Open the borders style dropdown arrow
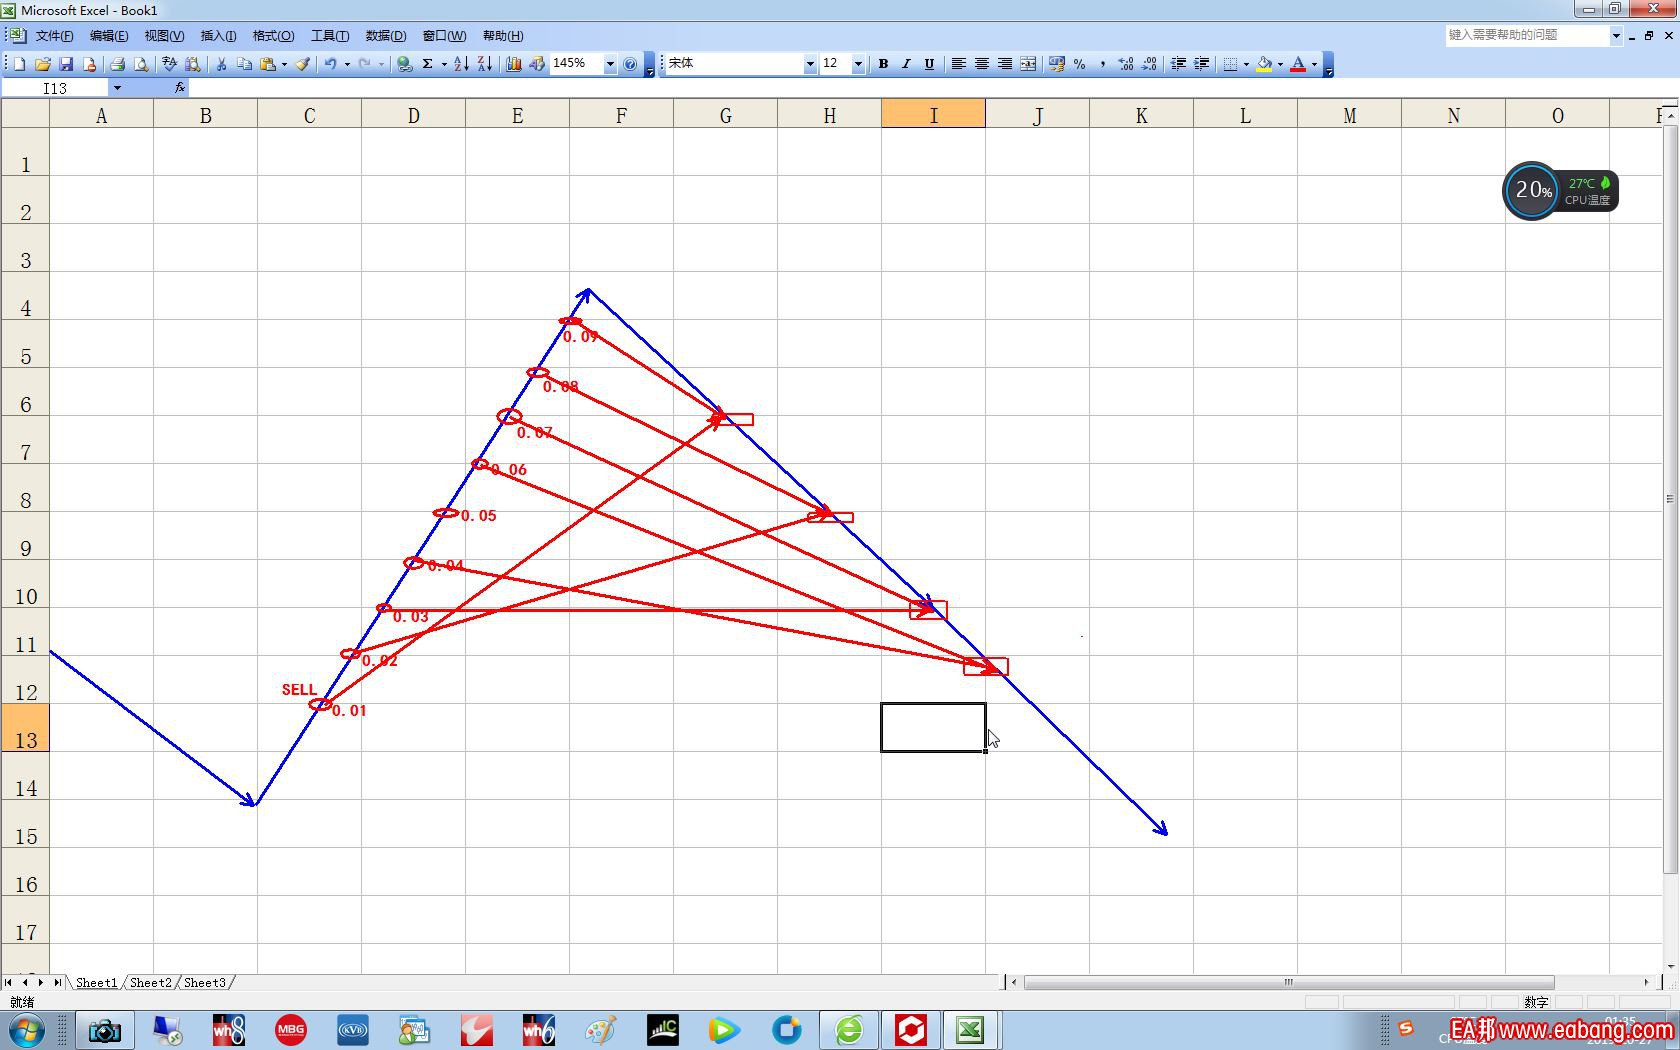The image size is (1680, 1050). (x=1246, y=64)
